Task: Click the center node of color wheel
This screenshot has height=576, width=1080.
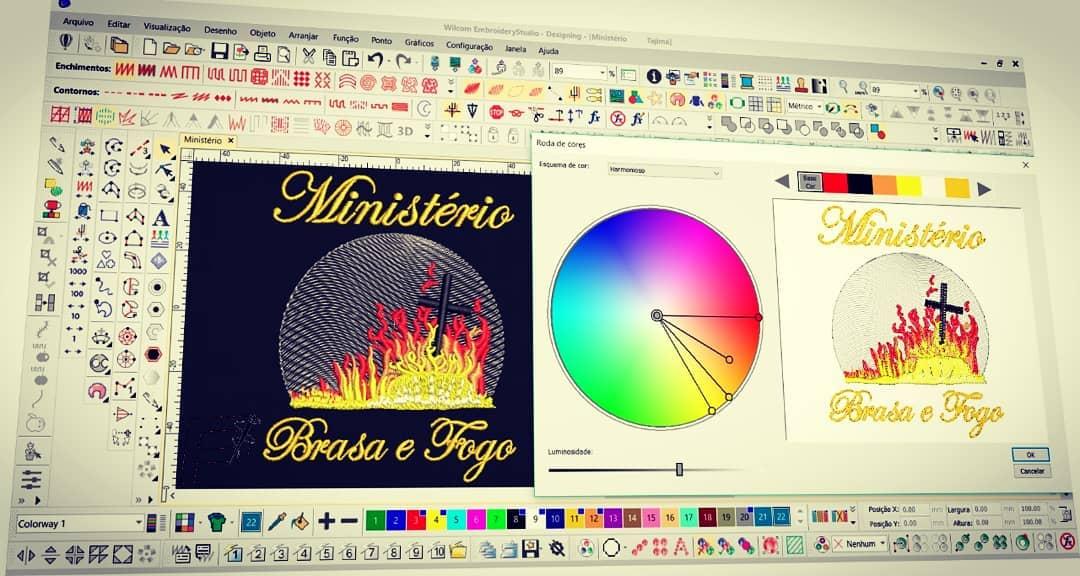Action: click(657, 315)
